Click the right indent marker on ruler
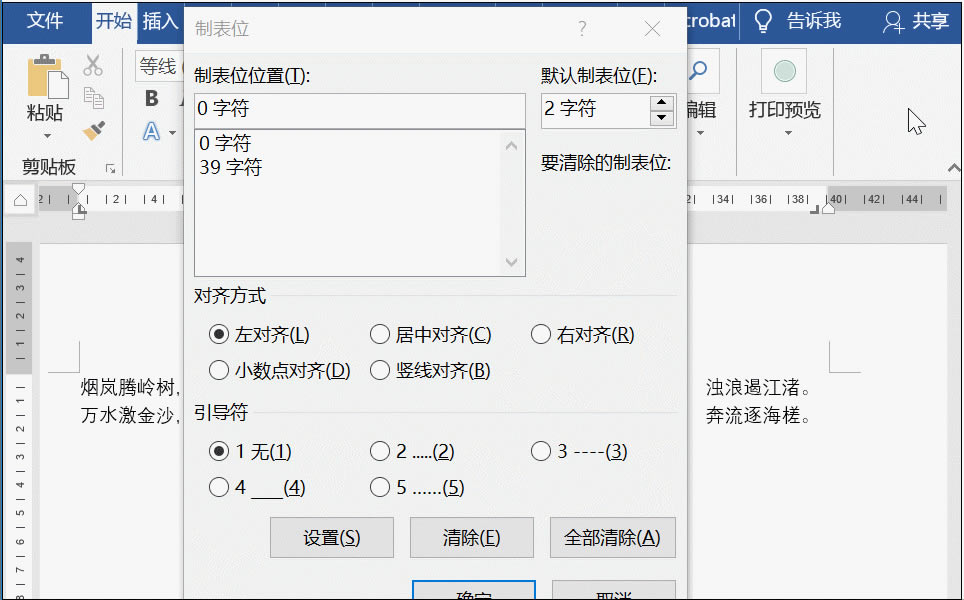Screen dimensions: 964x600 [829, 209]
